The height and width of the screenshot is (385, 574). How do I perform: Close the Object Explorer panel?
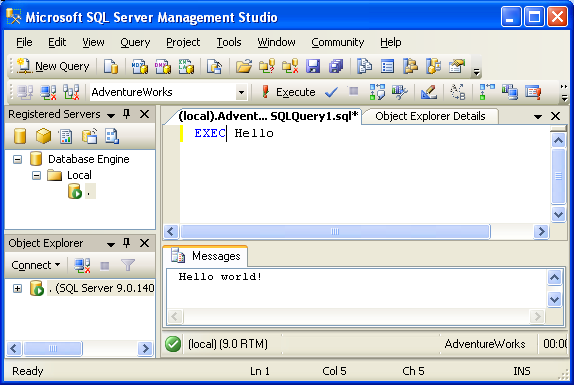[x=145, y=243]
